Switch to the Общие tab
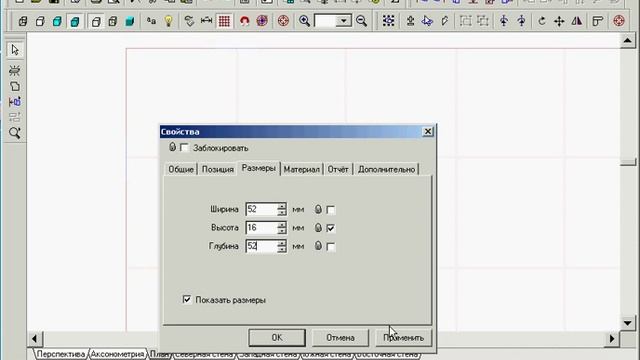 [181, 169]
